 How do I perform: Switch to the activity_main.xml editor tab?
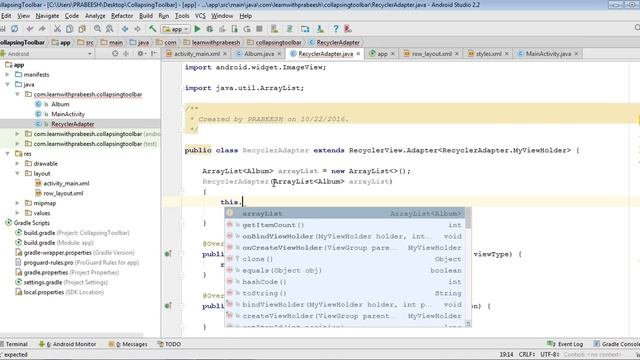tap(197, 54)
